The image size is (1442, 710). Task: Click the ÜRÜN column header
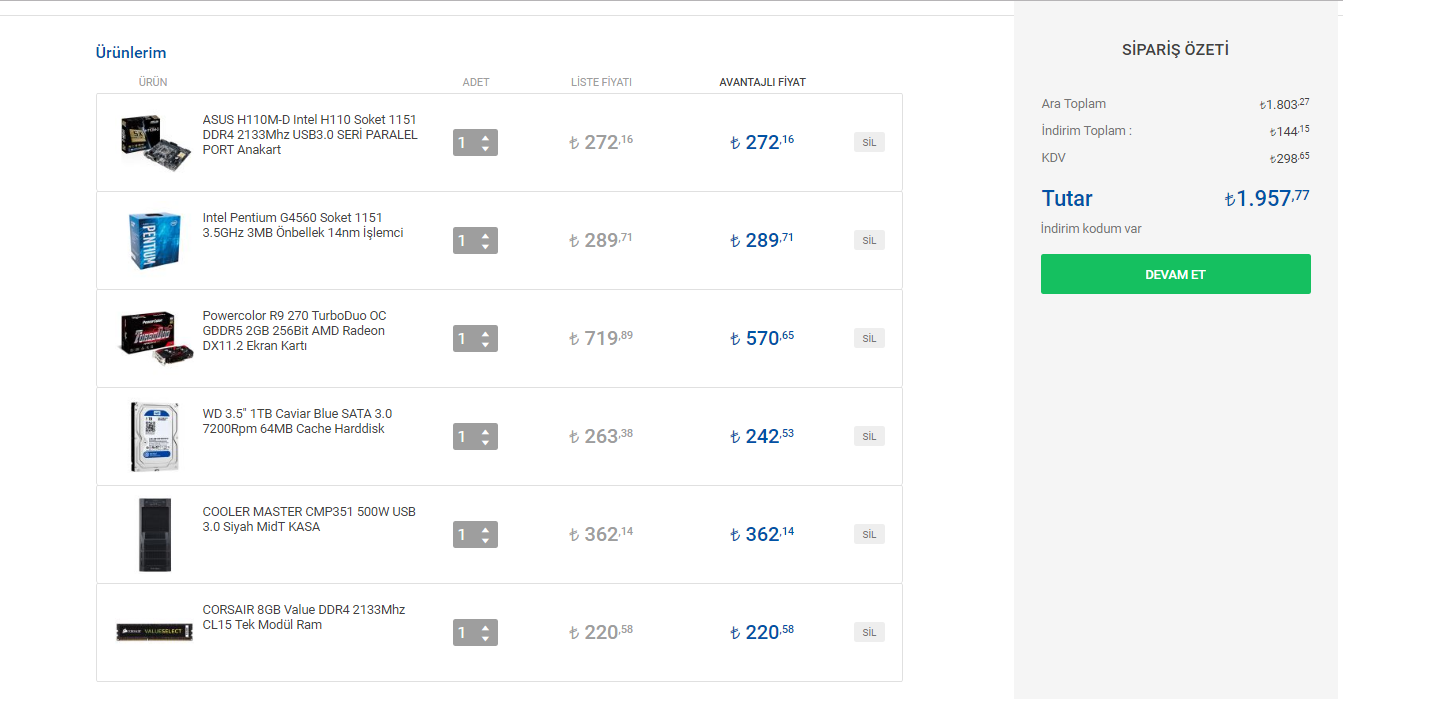(x=153, y=82)
